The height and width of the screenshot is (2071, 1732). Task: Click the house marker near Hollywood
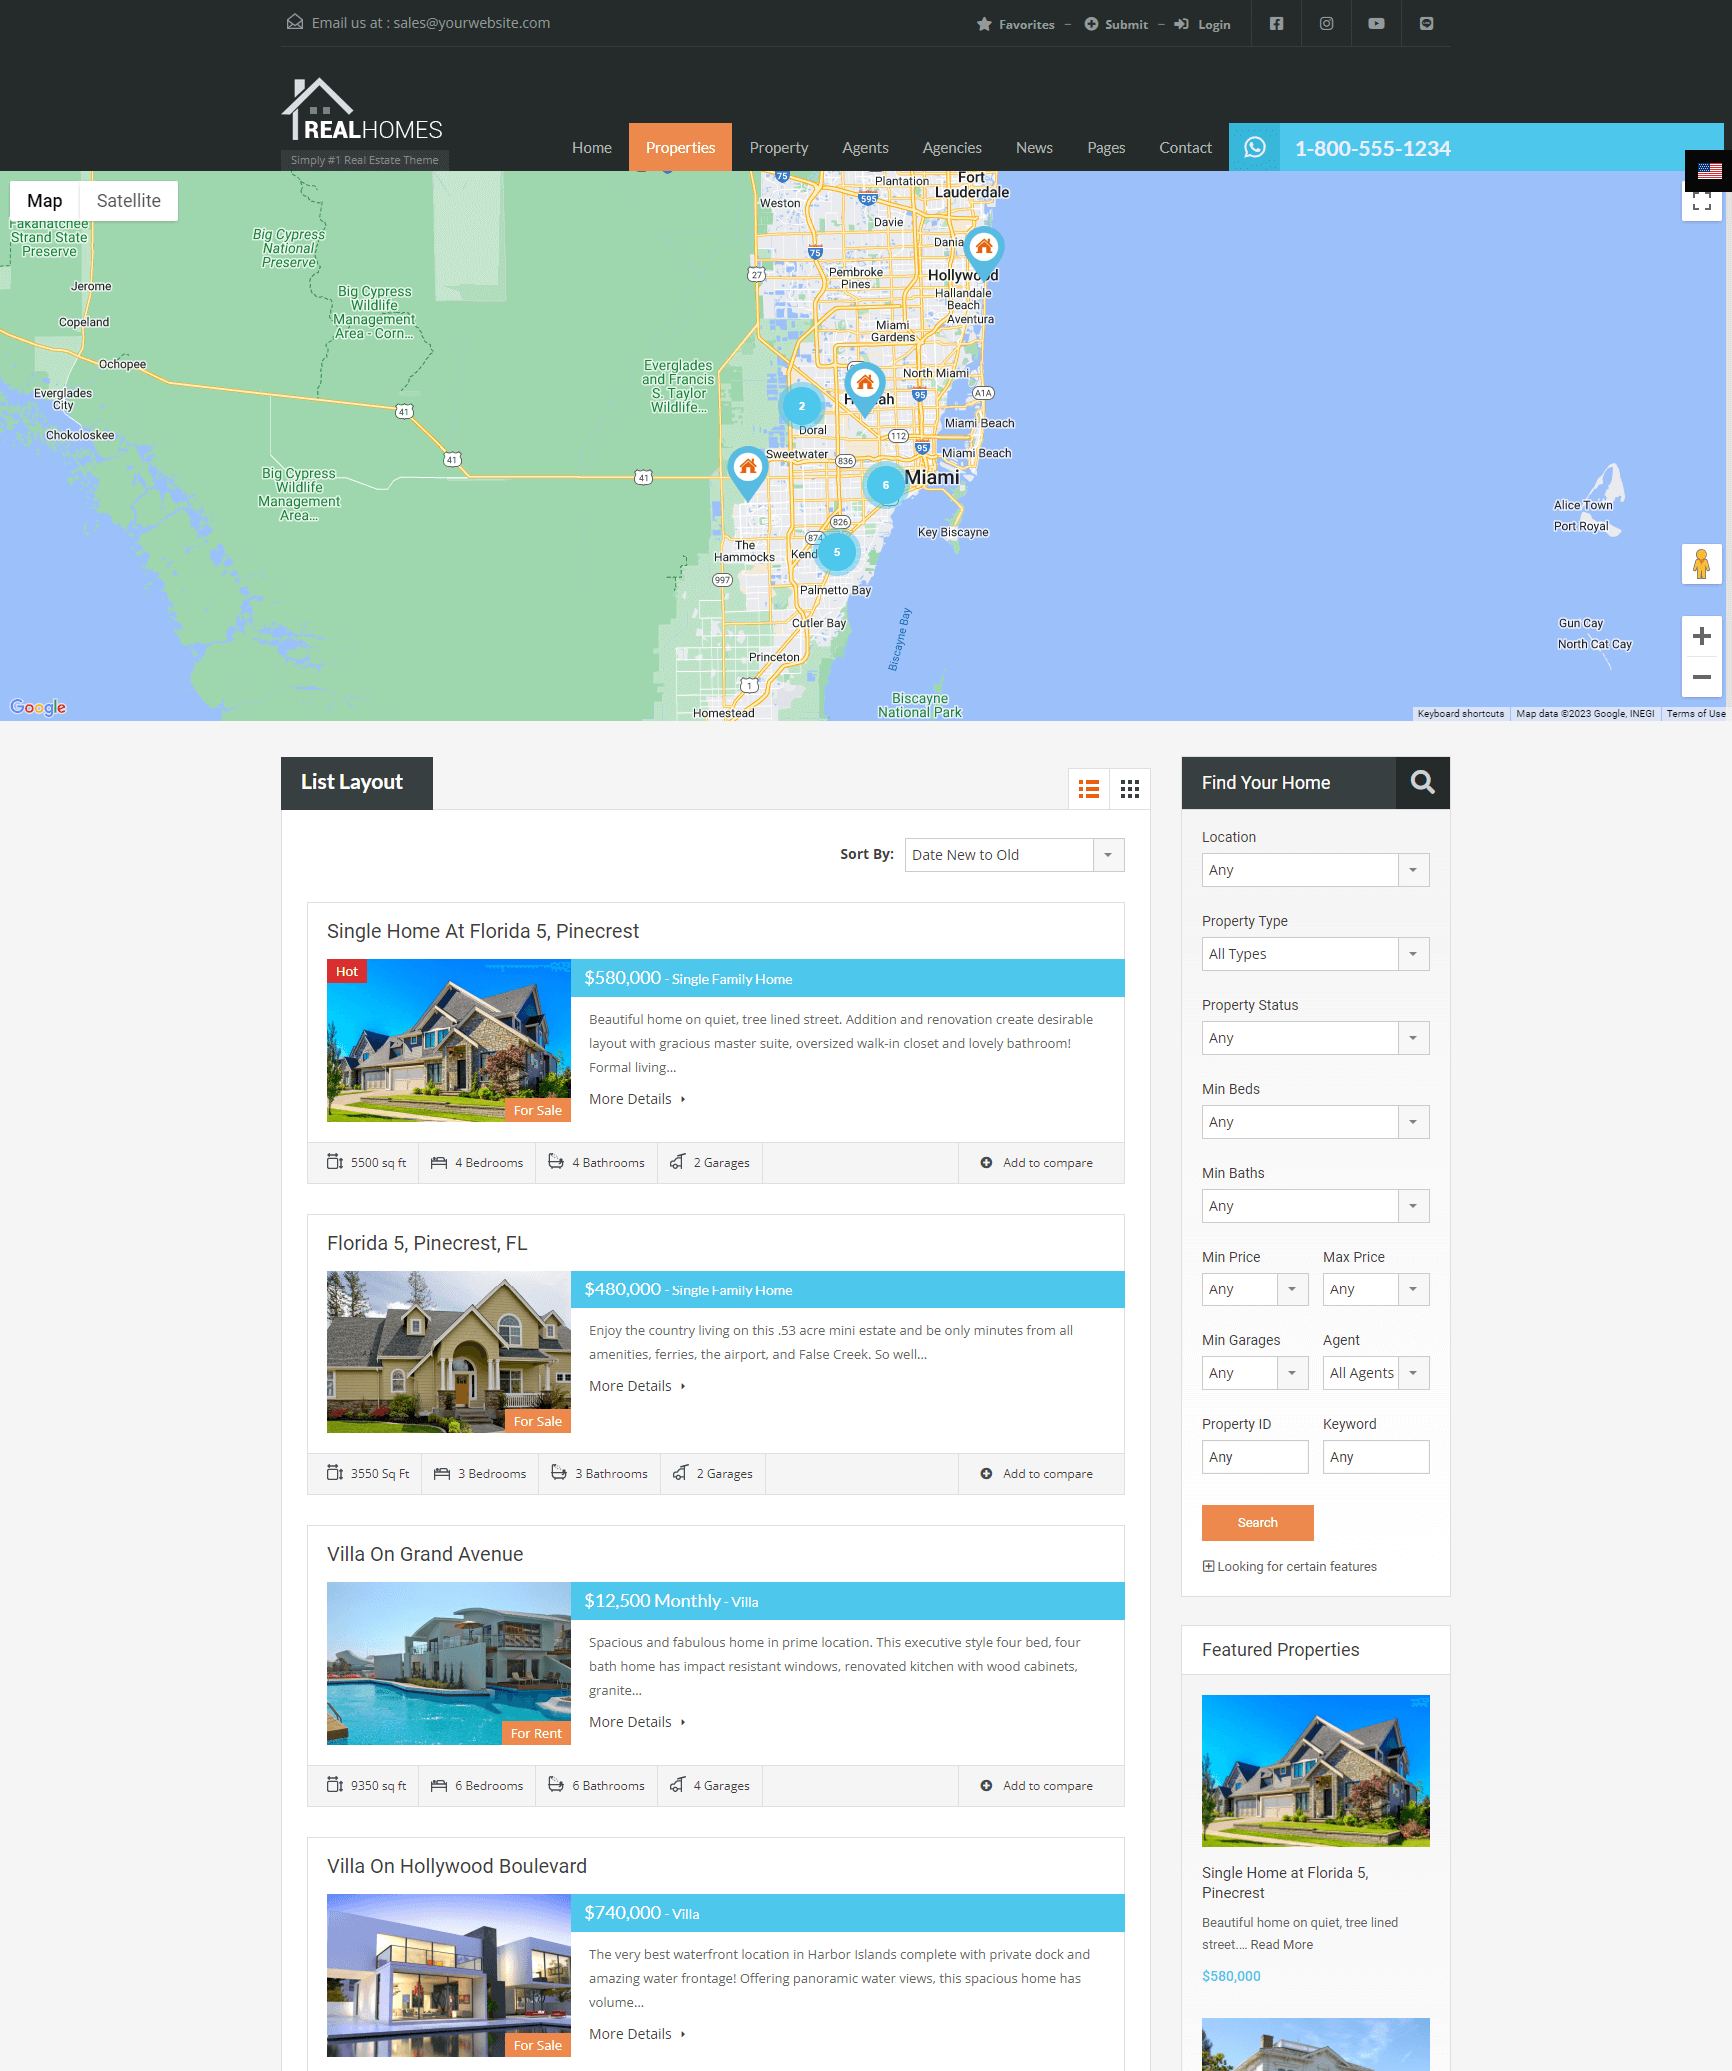tap(984, 251)
